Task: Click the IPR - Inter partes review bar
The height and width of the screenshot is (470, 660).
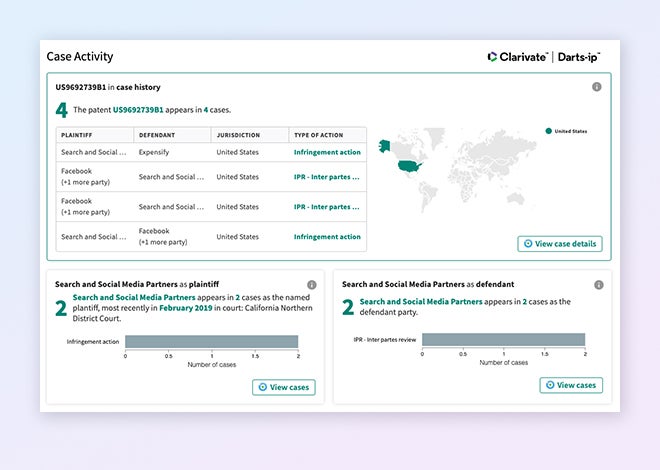Action: click(503, 340)
